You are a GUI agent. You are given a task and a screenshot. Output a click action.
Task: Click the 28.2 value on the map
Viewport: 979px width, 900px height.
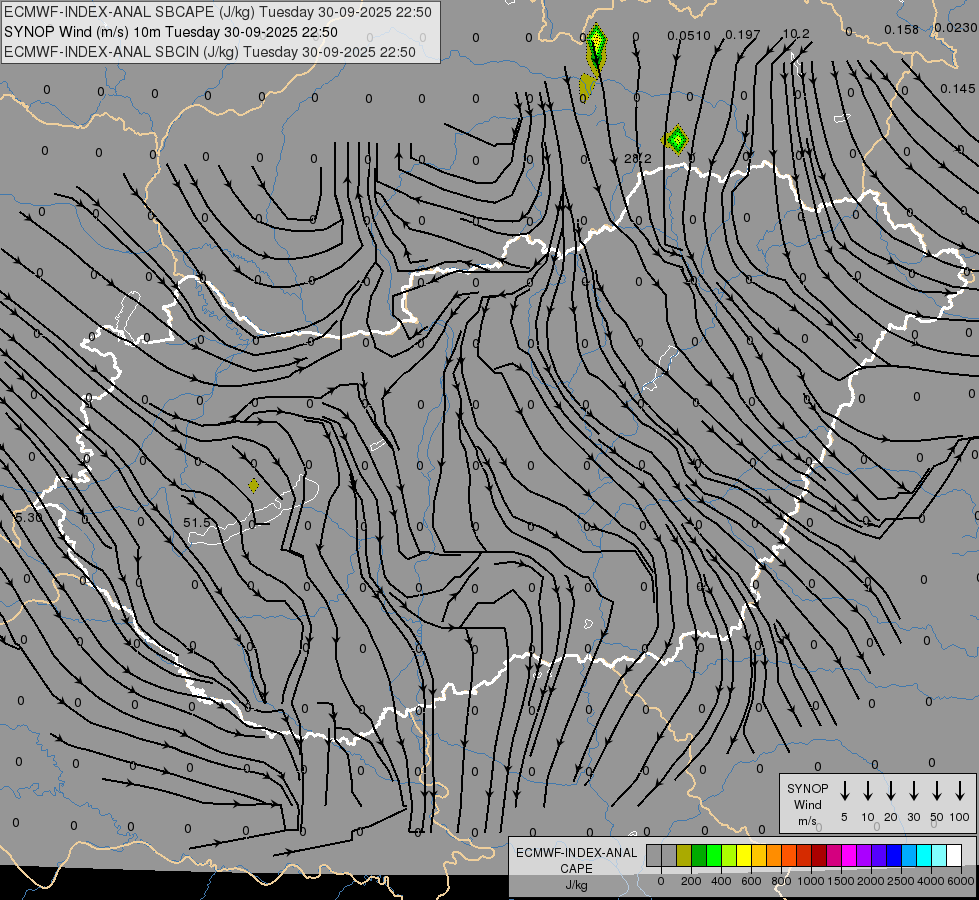point(637,159)
